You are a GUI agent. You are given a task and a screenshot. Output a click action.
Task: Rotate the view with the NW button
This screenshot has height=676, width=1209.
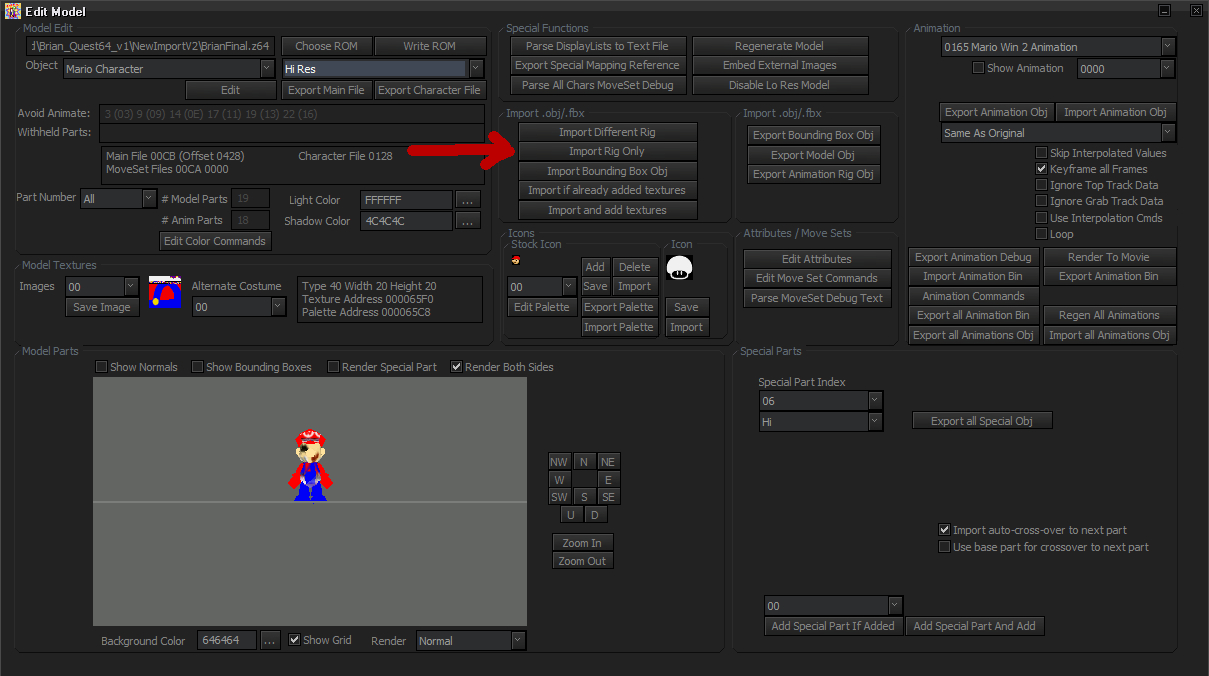point(559,462)
